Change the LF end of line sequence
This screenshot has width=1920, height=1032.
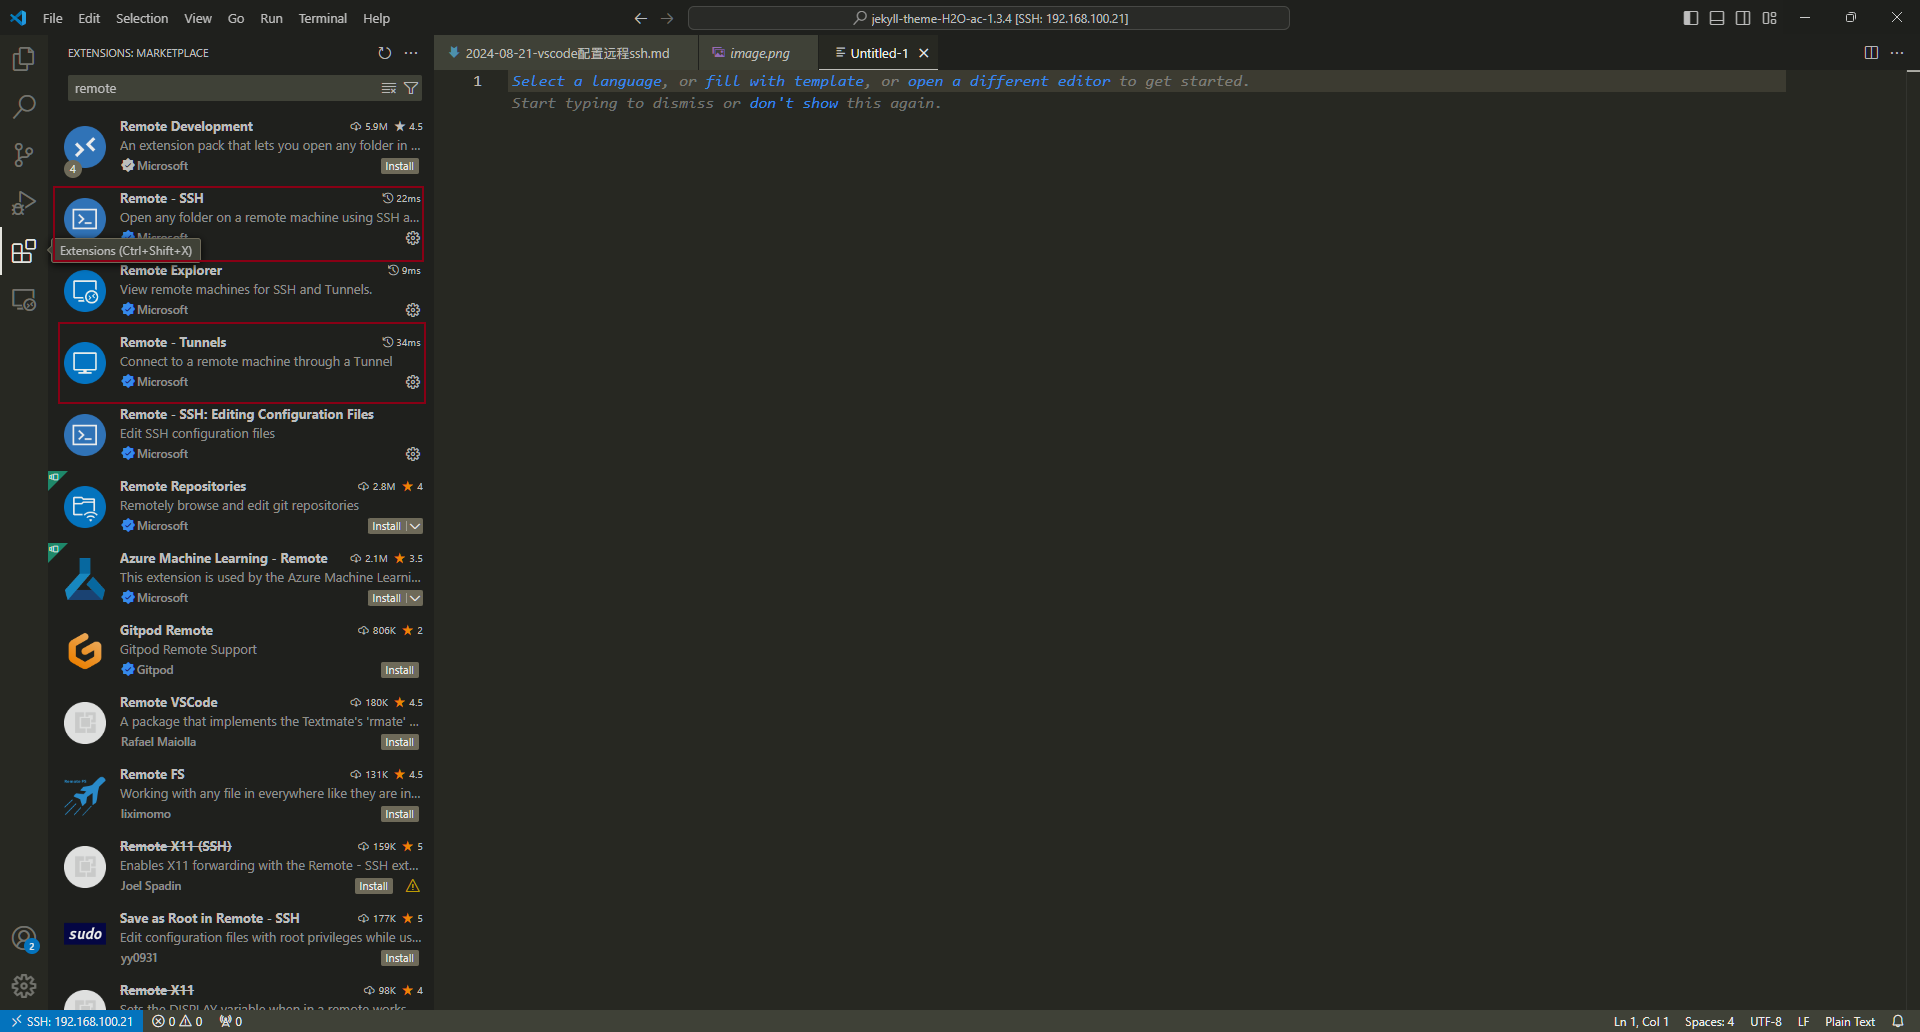pyautogui.click(x=1803, y=1021)
